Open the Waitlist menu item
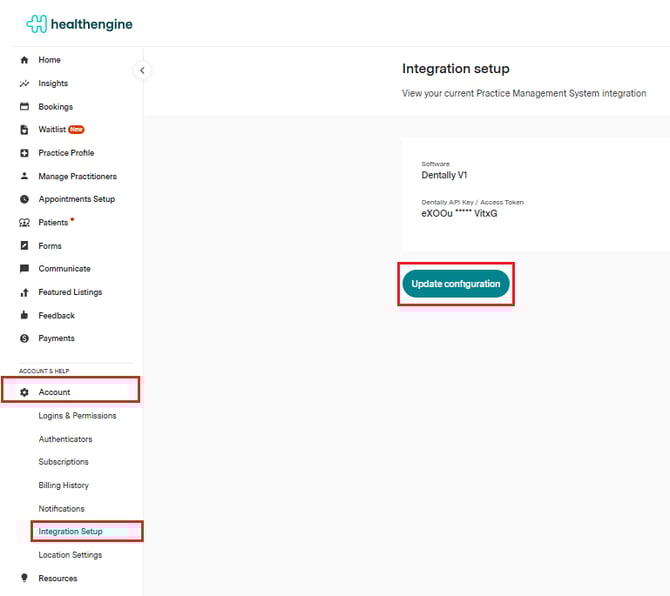Viewport: 670px width, 596px height. point(52,130)
